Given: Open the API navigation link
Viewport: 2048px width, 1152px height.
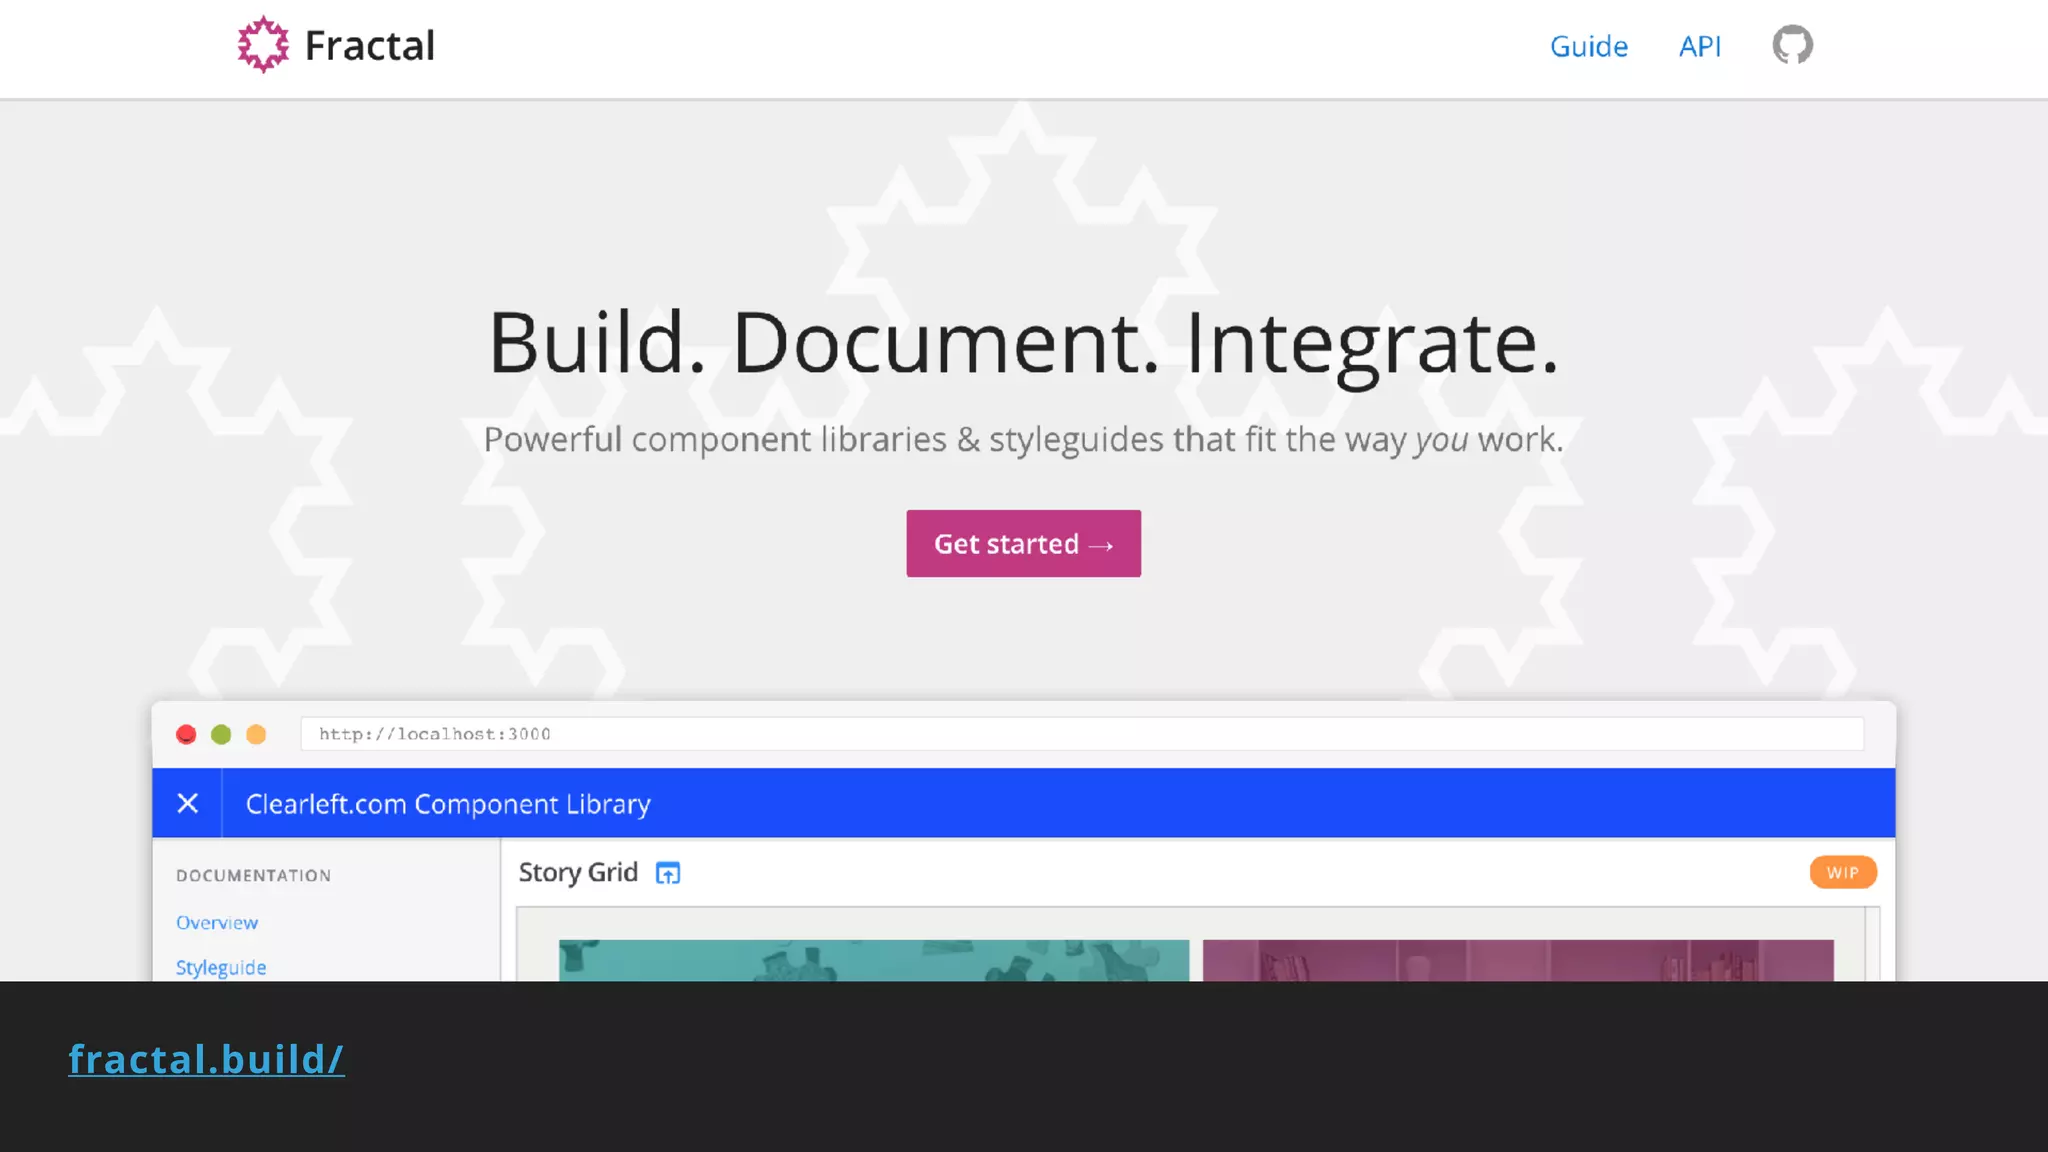Looking at the screenshot, I should (1699, 46).
